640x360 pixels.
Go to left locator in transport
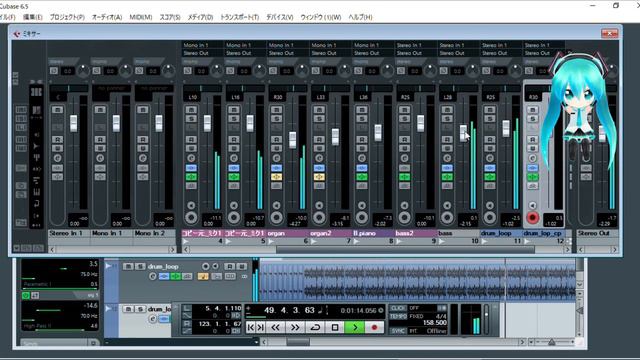pyautogui.click(x=250, y=327)
